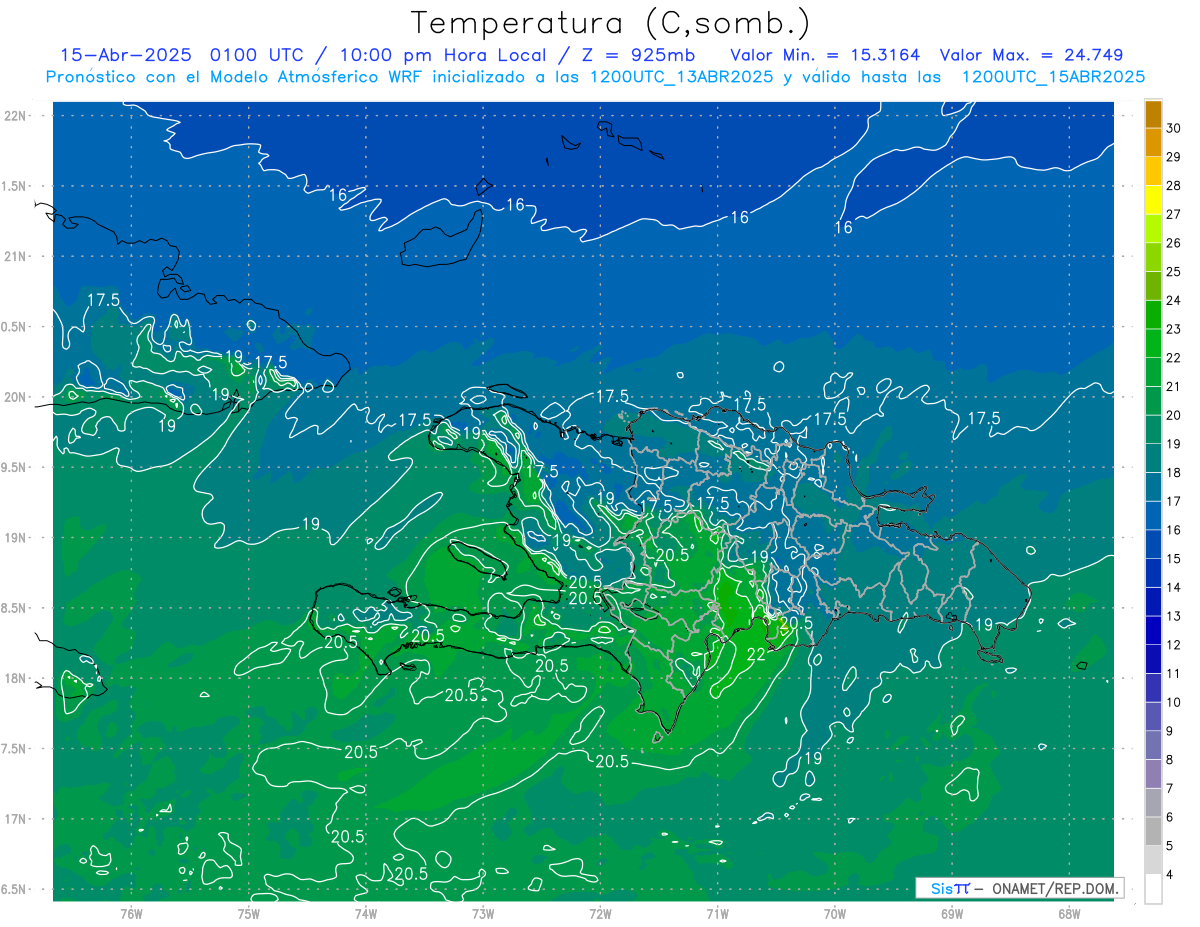Click the 73W longitude axis label
The height and width of the screenshot is (927, 1200).
[483, 914]
